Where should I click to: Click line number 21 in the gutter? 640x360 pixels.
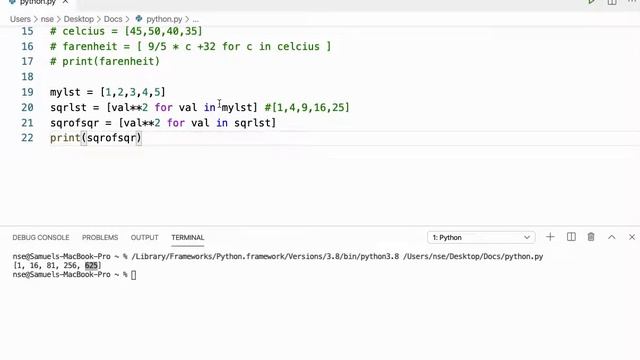coord(27,123)
